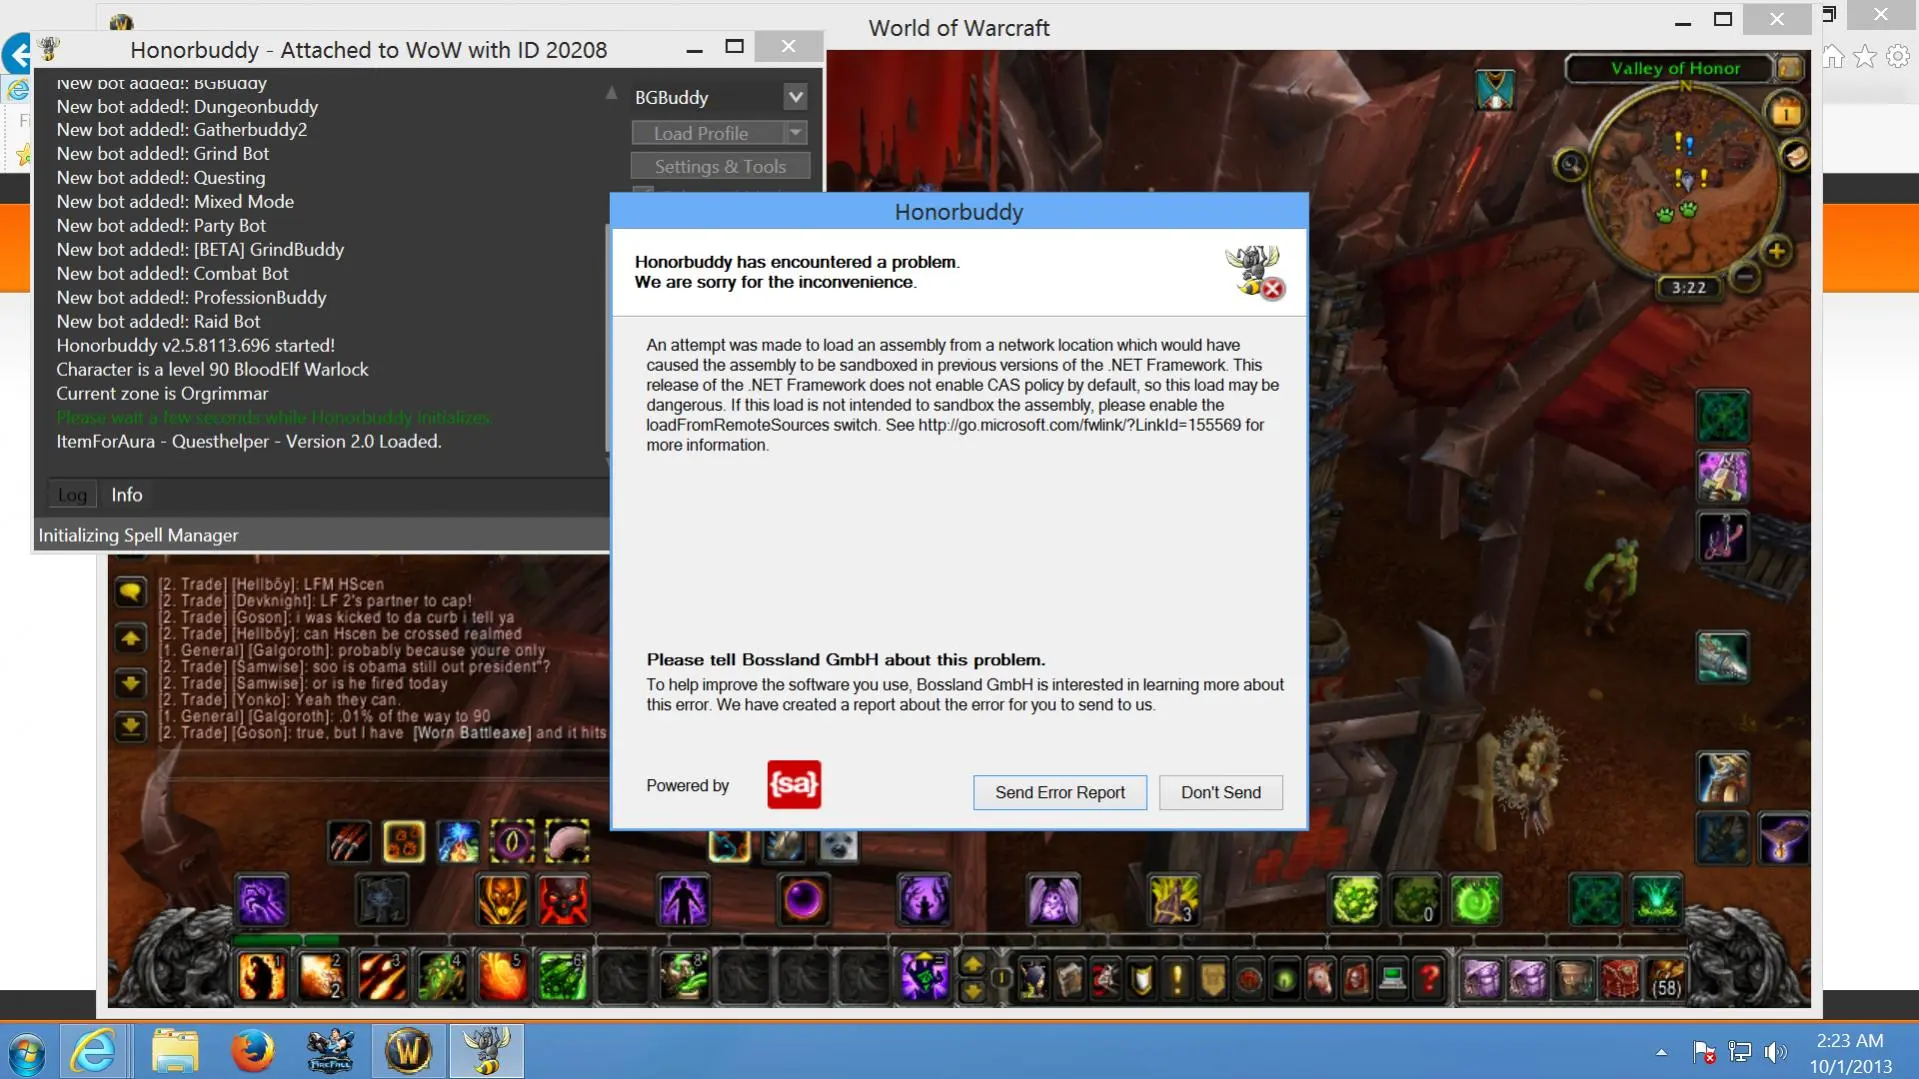This screenshot has width=1919, height=1079.
Task: Click the Send Error Report button
Action: [x=1059, y=792]
